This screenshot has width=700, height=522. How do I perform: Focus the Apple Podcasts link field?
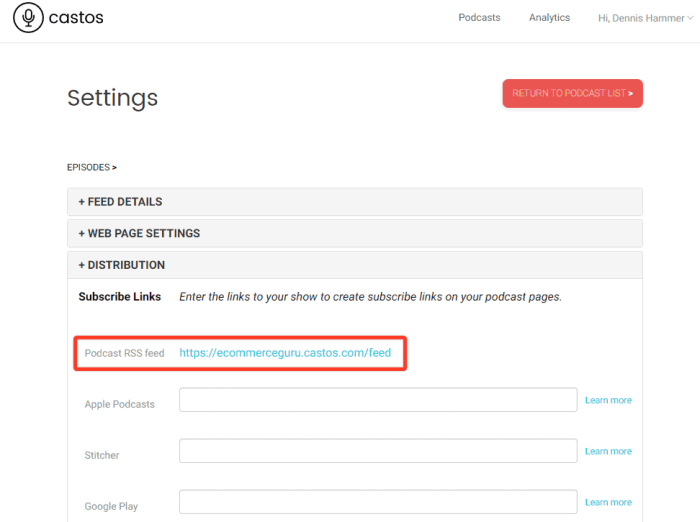click(x=378, y=400)
